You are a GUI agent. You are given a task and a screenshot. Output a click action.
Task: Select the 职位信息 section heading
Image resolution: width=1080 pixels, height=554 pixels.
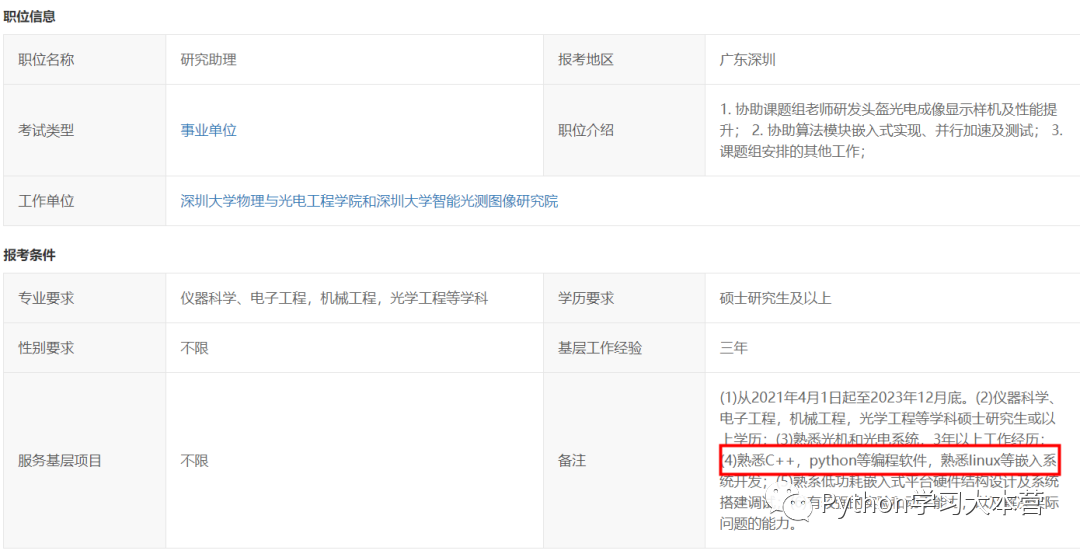tap(29, 17)
